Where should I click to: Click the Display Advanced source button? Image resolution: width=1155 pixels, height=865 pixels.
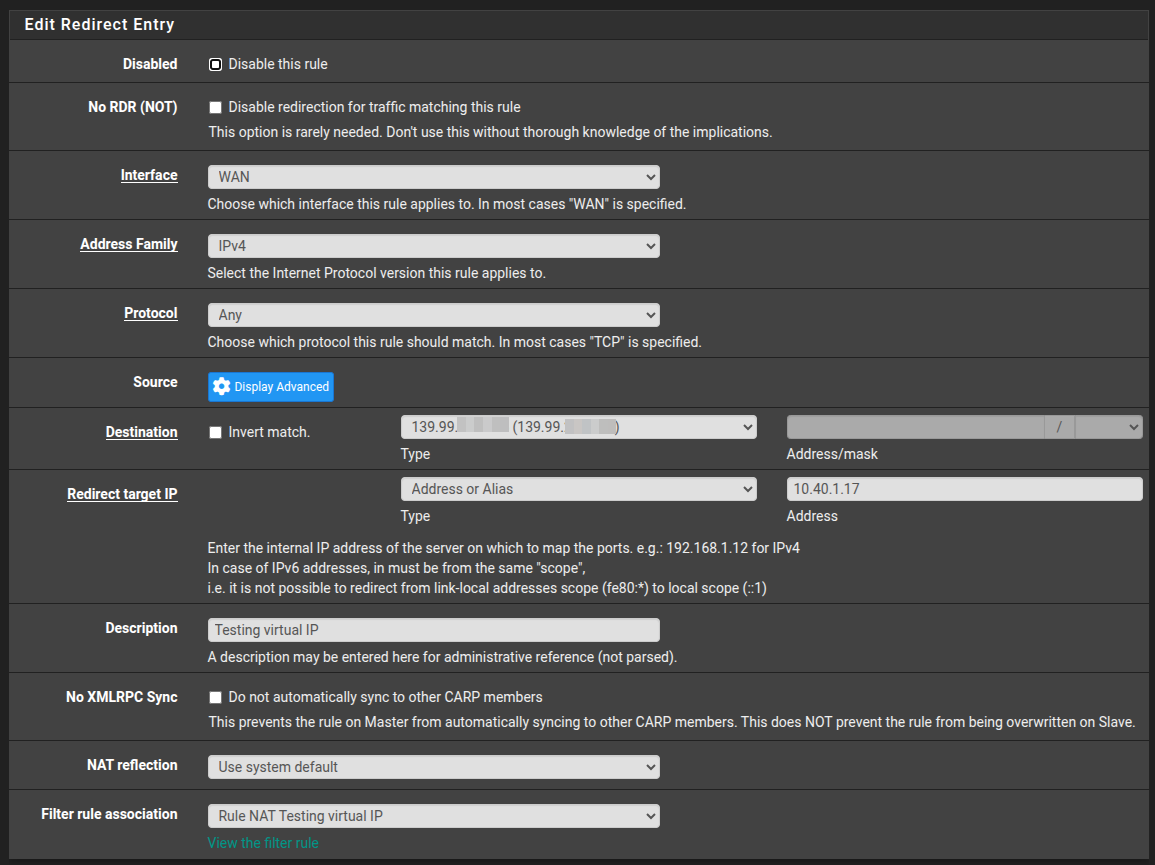270,387
